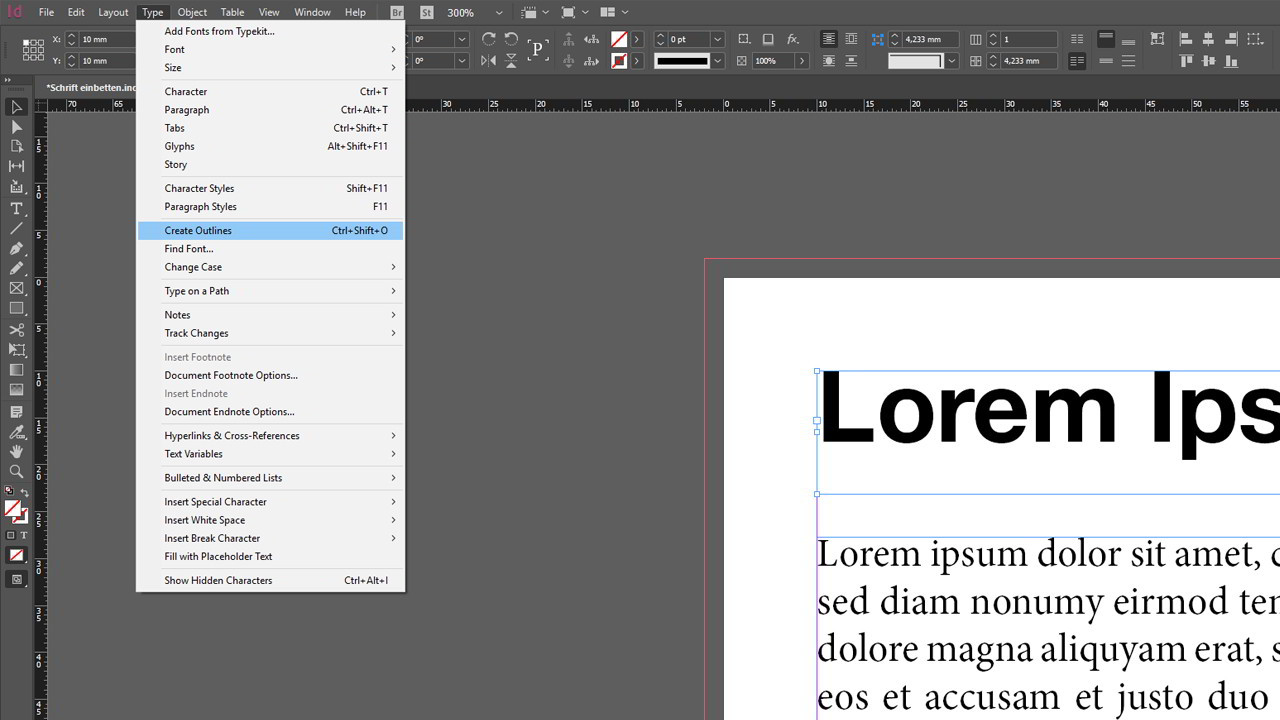
Task: Select the Zoom tool
Action: 16,472
